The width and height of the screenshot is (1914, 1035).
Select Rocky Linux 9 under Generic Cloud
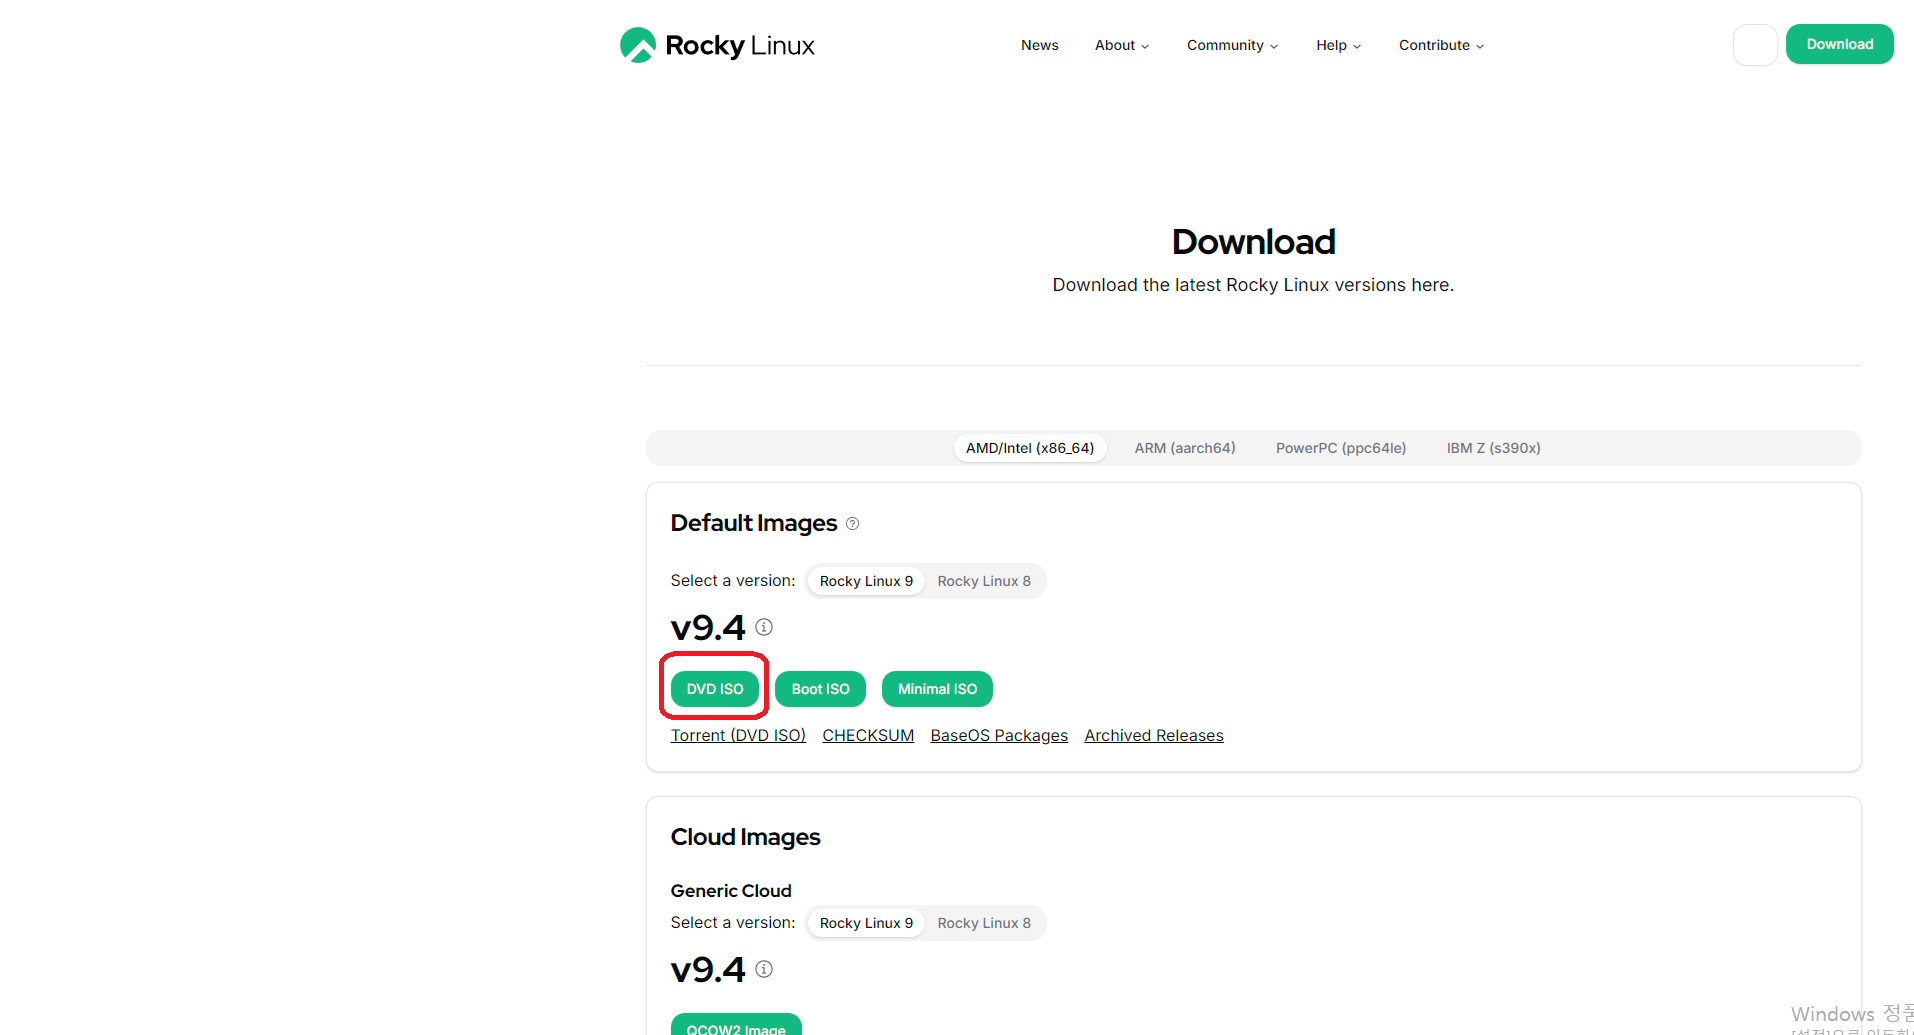866,923
